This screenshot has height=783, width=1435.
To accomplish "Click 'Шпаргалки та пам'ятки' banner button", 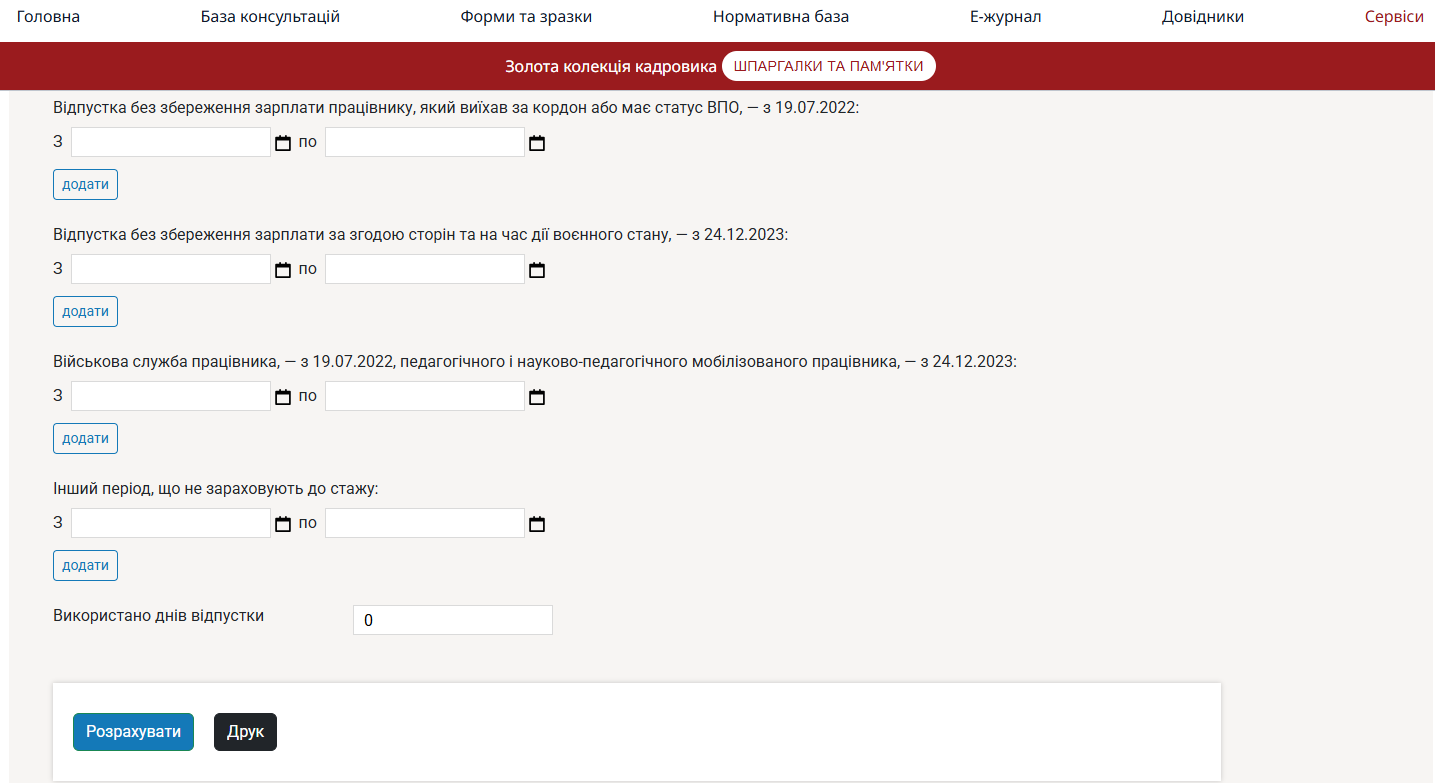I will [x=828, y=66].
